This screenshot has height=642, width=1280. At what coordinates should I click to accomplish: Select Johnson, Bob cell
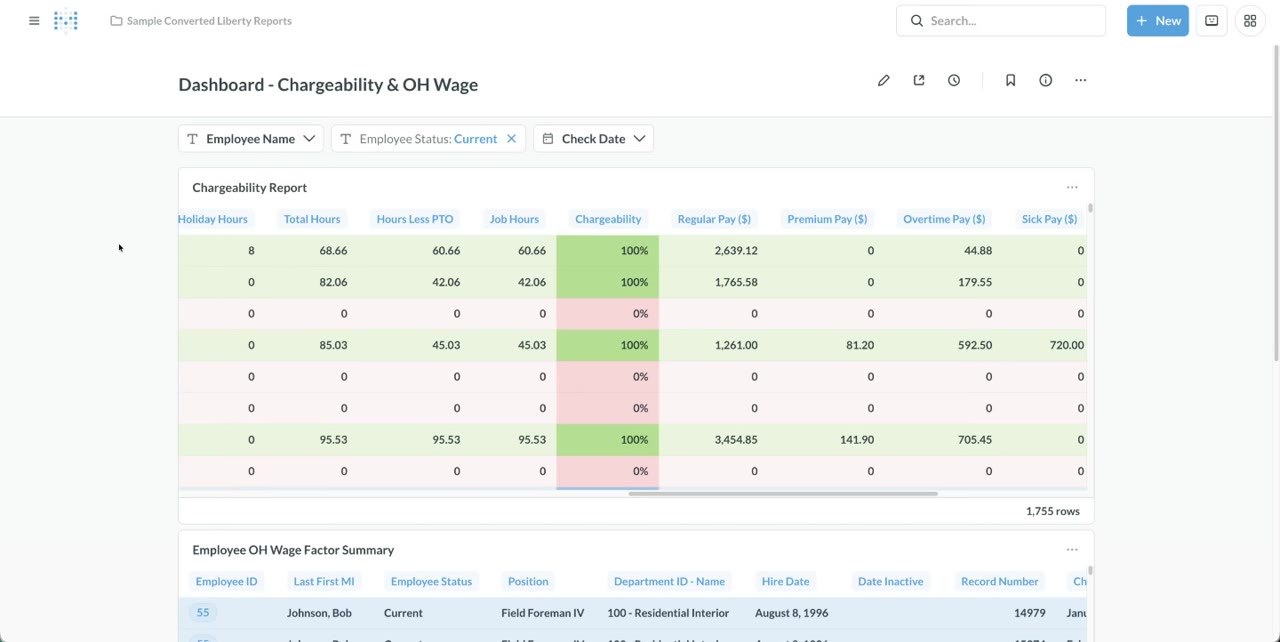[x=319, y=613]
